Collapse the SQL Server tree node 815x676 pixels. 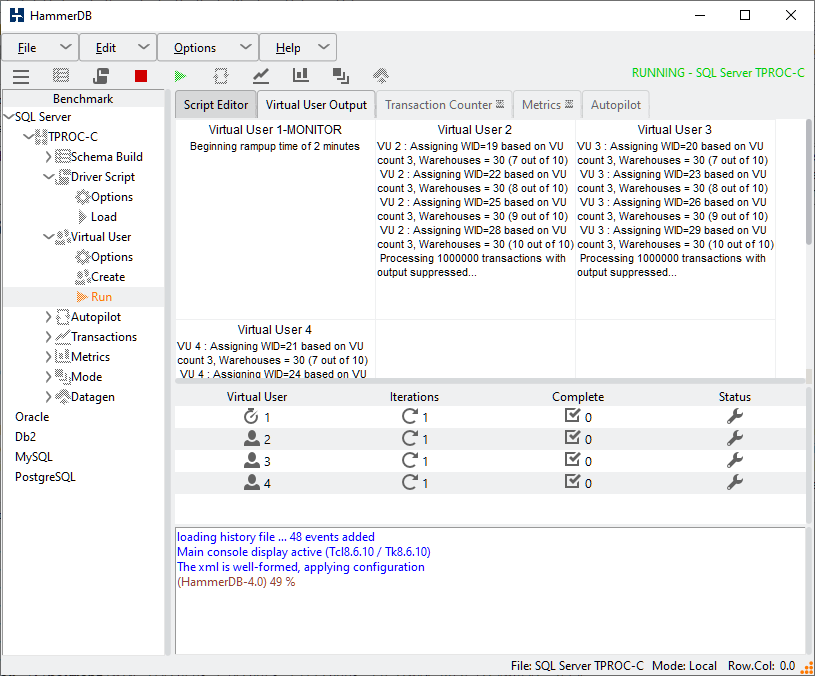tap(9, 116)
